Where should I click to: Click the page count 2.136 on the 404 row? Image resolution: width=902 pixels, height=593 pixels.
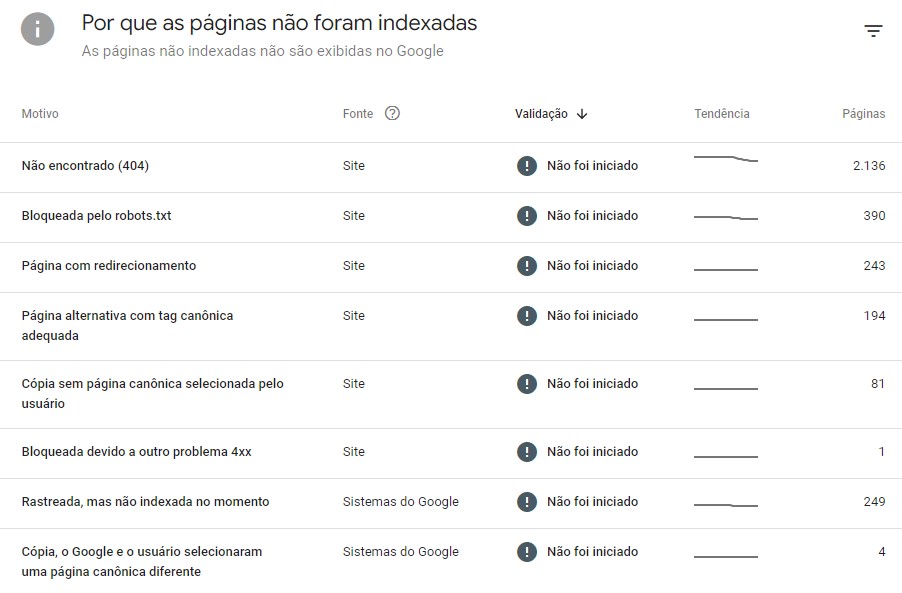tap(868, 165)
